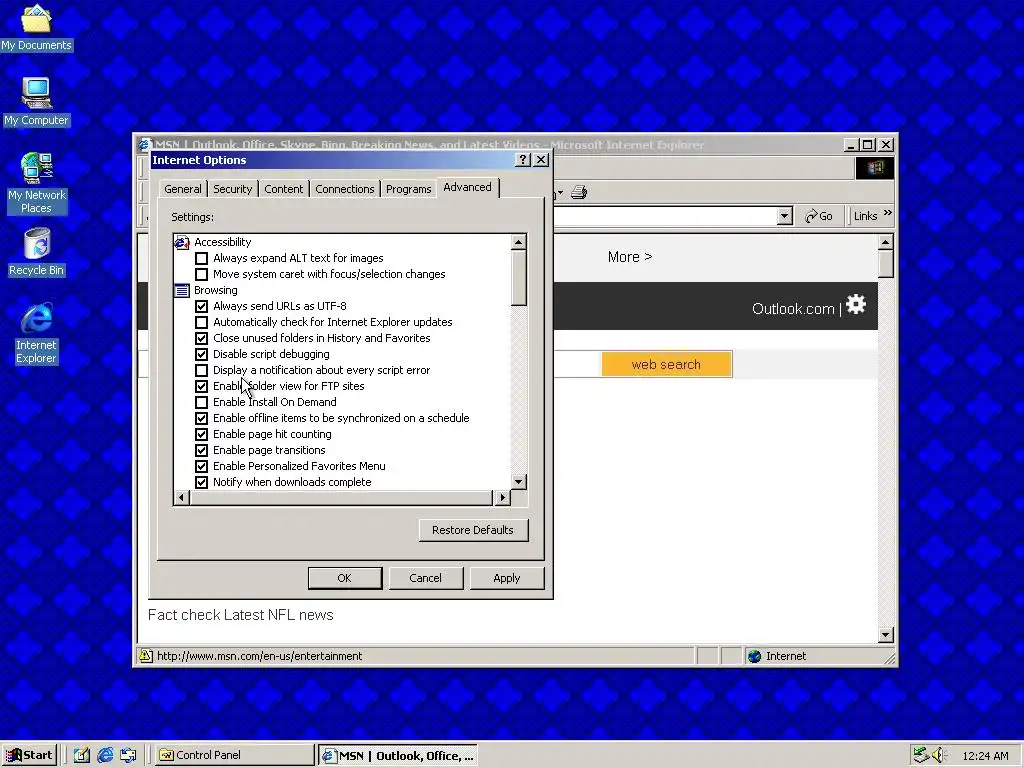
Task: Open the address bar dropdown arrow
Action: tap(785, 216)
